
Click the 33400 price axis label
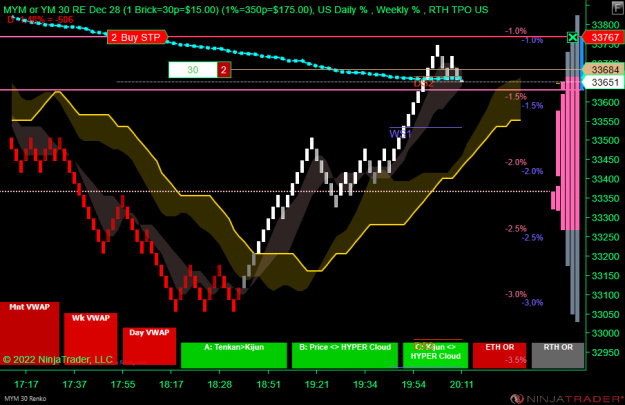pos(605,179)
